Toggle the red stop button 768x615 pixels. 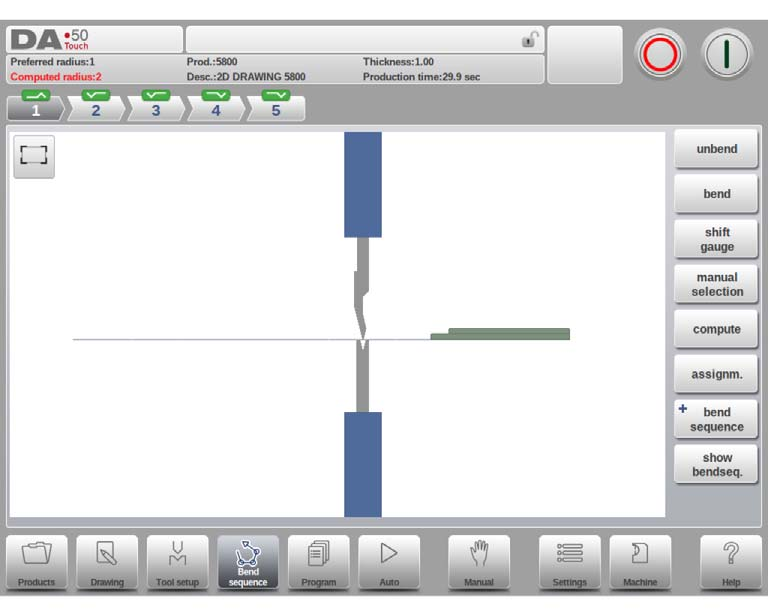tap(660, 54)
